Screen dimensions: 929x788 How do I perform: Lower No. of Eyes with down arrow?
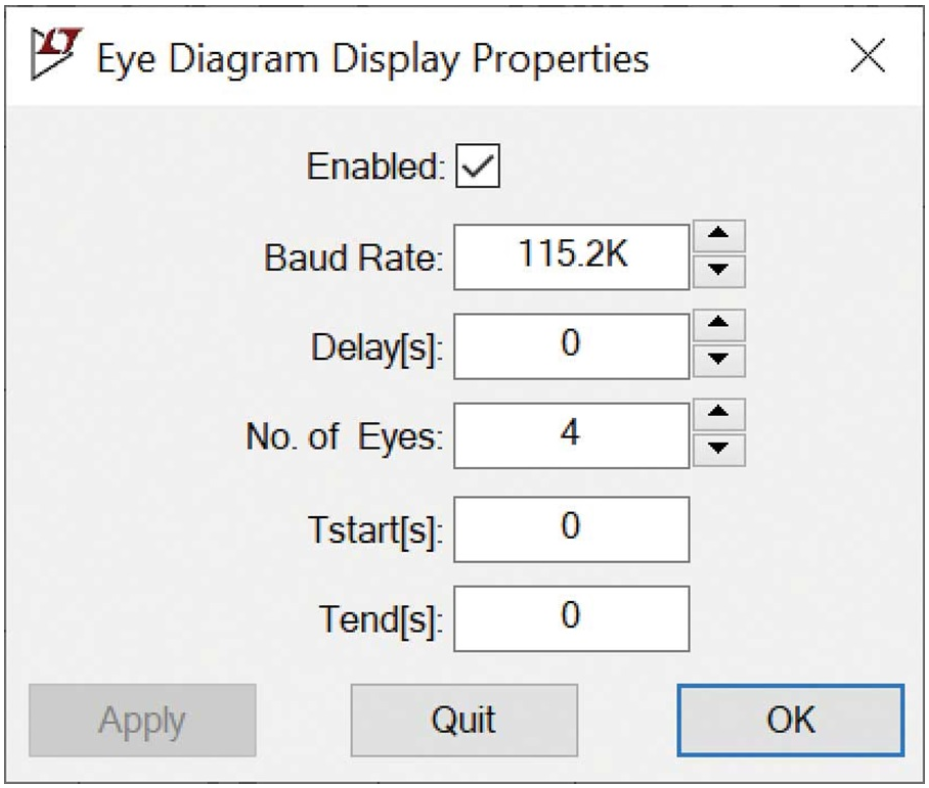(x=719, y=450)
